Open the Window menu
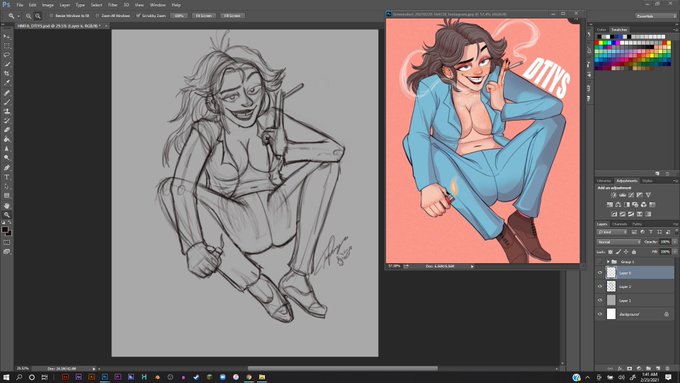 (157, 5)
